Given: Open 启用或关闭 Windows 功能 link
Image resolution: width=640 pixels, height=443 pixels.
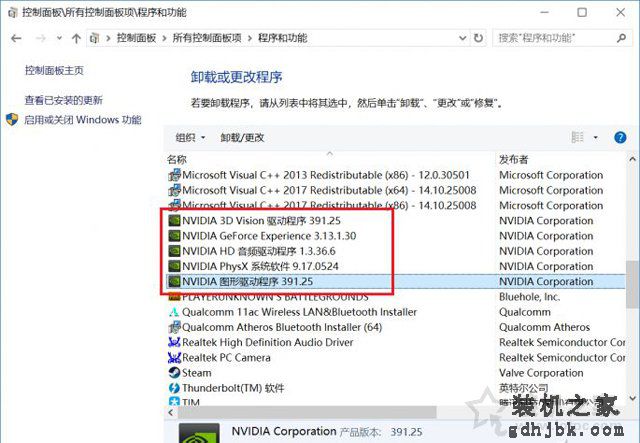Looking at the screenshot, I should [x=83, y=120].
